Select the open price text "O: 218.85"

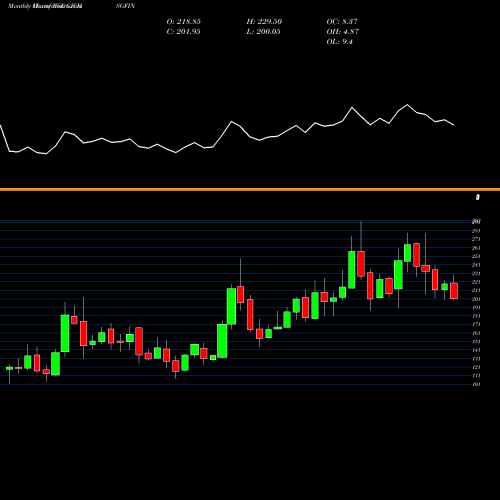184,22
